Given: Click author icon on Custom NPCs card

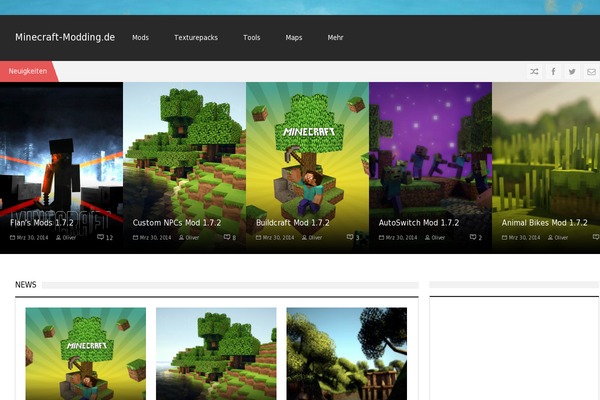Looking at the screenshot, I should pos(181,238).
